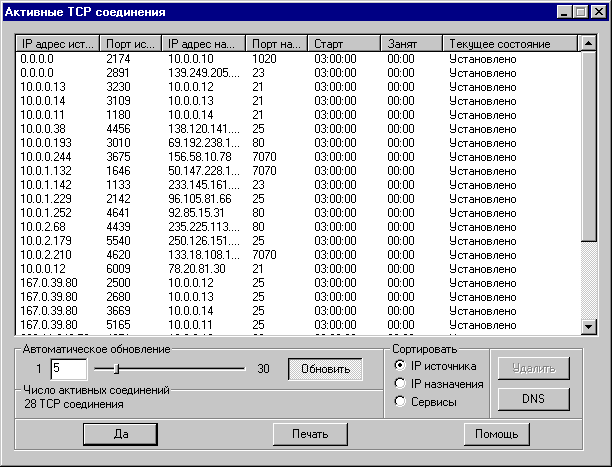Click the Печать button
Viewport: 612px width, 467px height.
(310, 434)
